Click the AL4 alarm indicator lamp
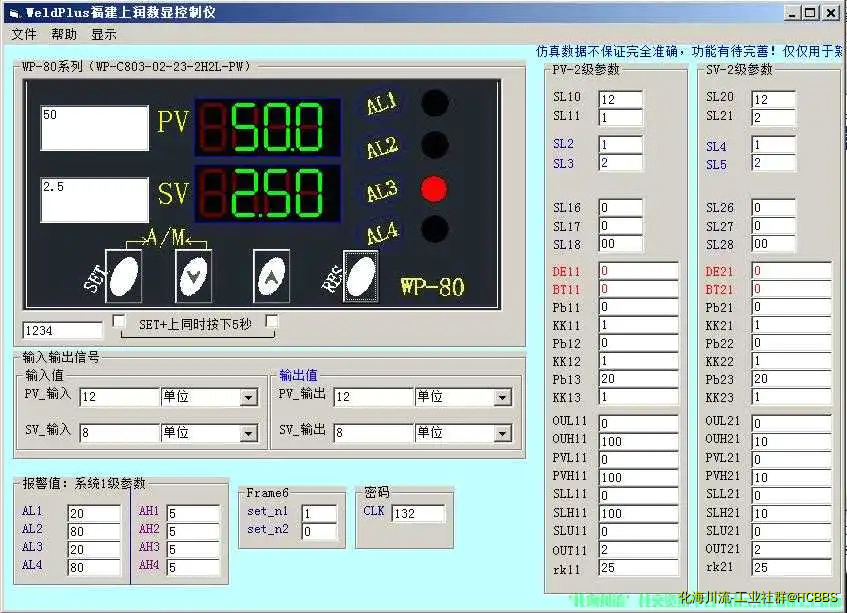 [x=435, y=229]
